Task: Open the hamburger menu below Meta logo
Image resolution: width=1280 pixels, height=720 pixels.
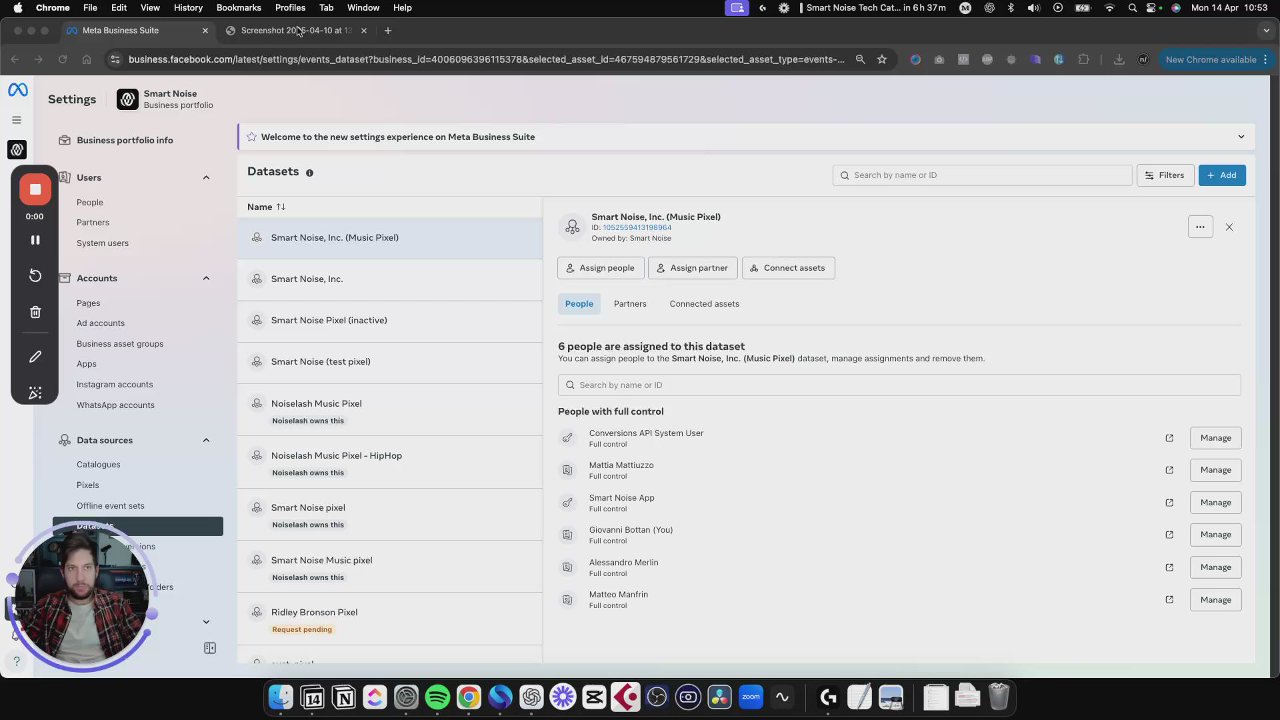Action: coord(16,120)
